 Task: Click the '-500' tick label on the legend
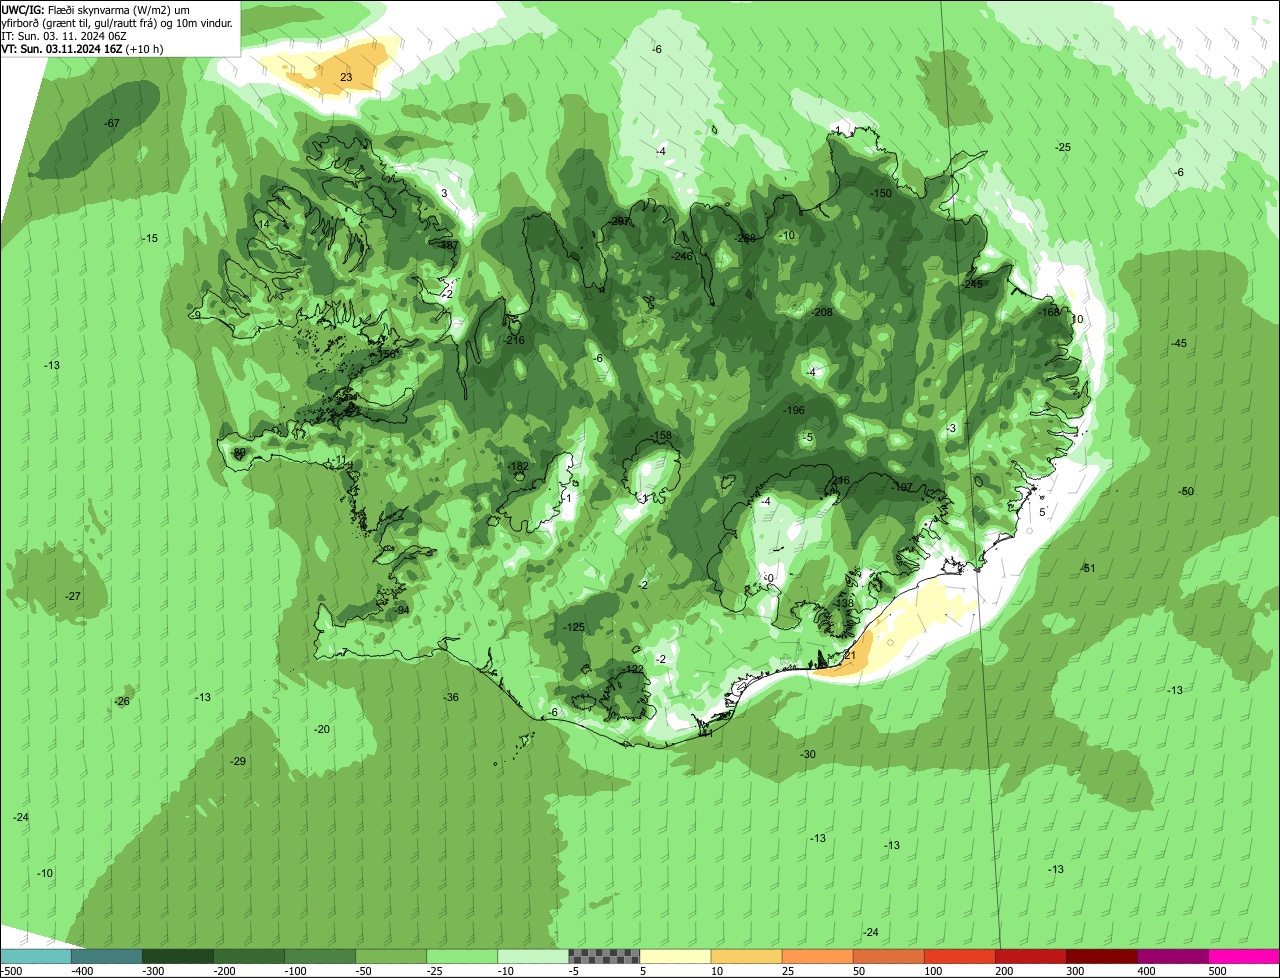[12, 971]
